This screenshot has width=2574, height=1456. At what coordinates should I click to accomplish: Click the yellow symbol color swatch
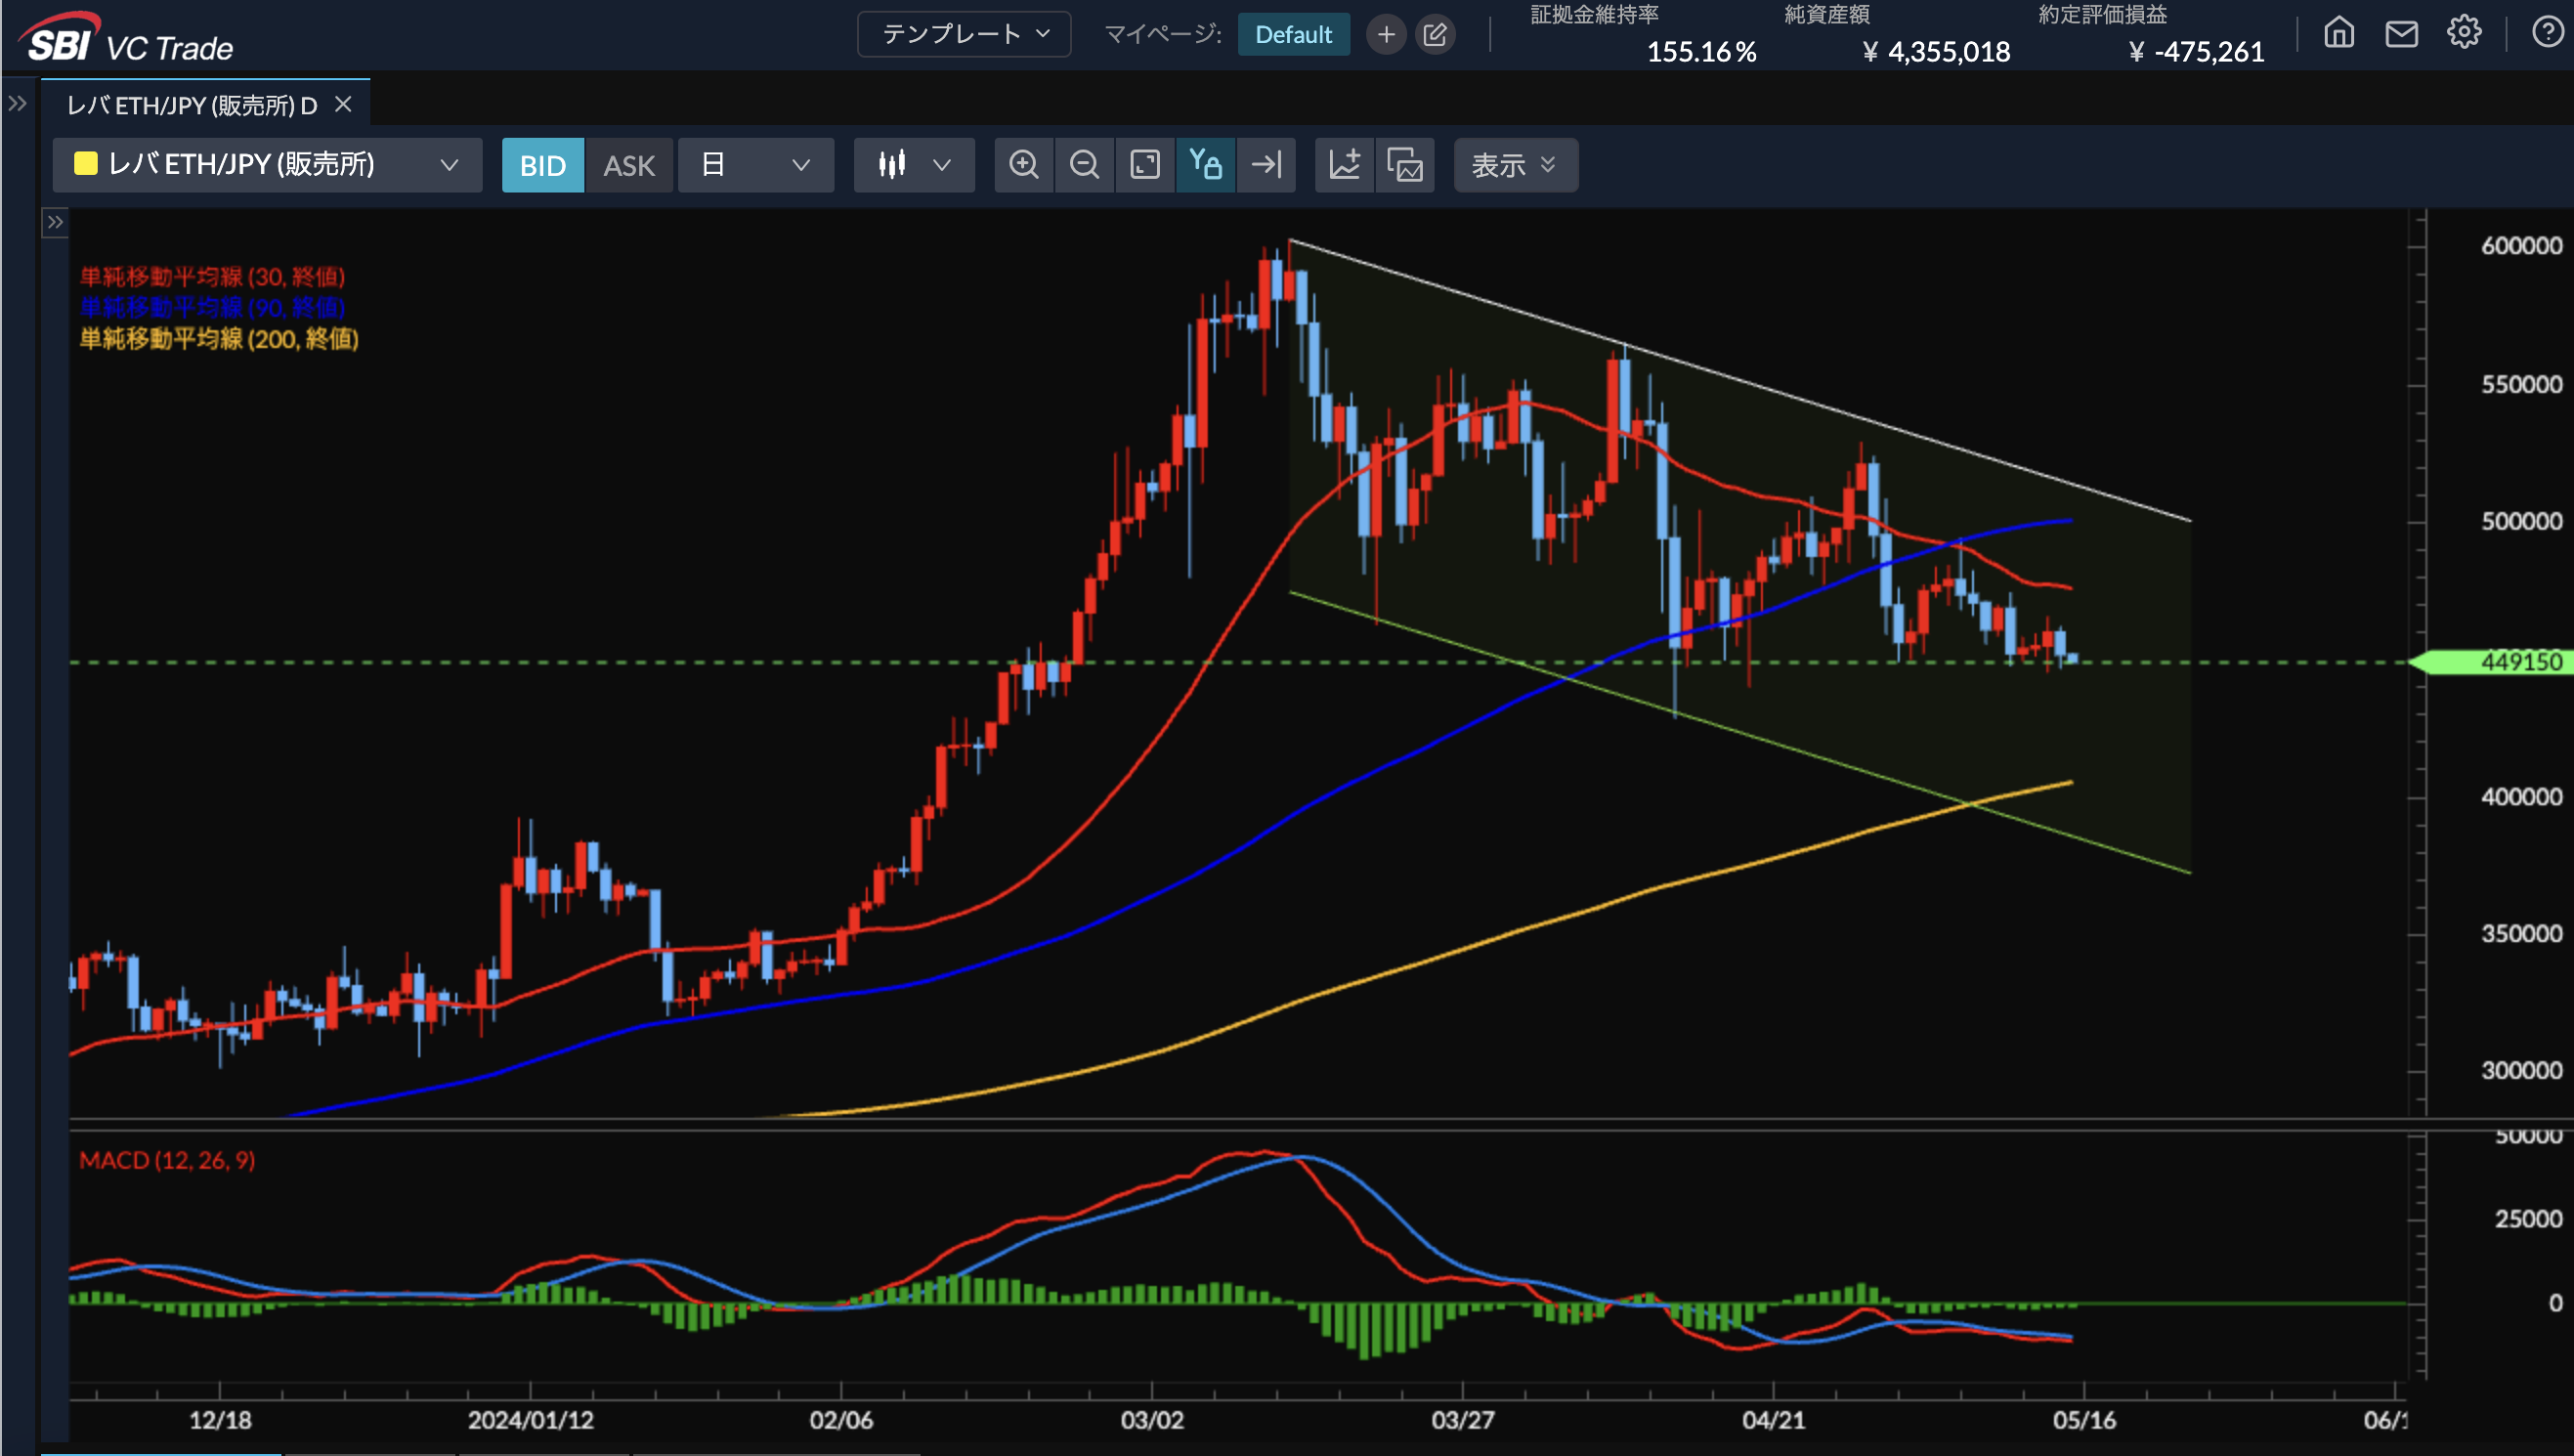pyautogui.click(x=86, y=164)
